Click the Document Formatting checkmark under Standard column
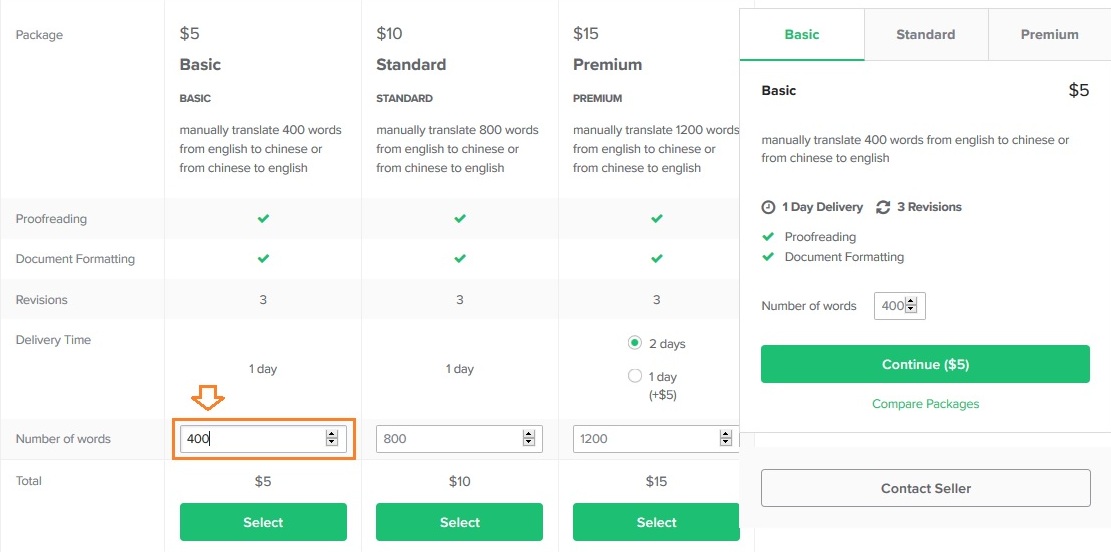This screenshot has height=552, width=1111. (x=460, y=259)
